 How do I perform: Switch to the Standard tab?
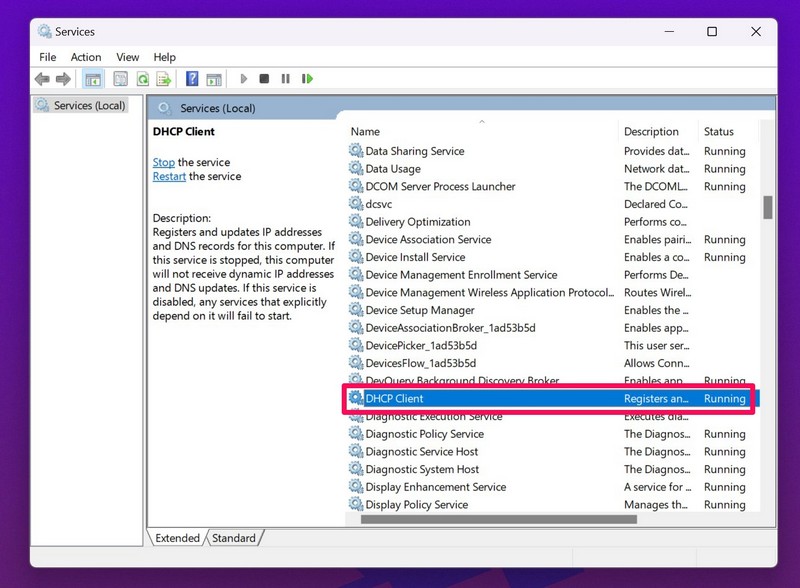(x=234, y=538)
